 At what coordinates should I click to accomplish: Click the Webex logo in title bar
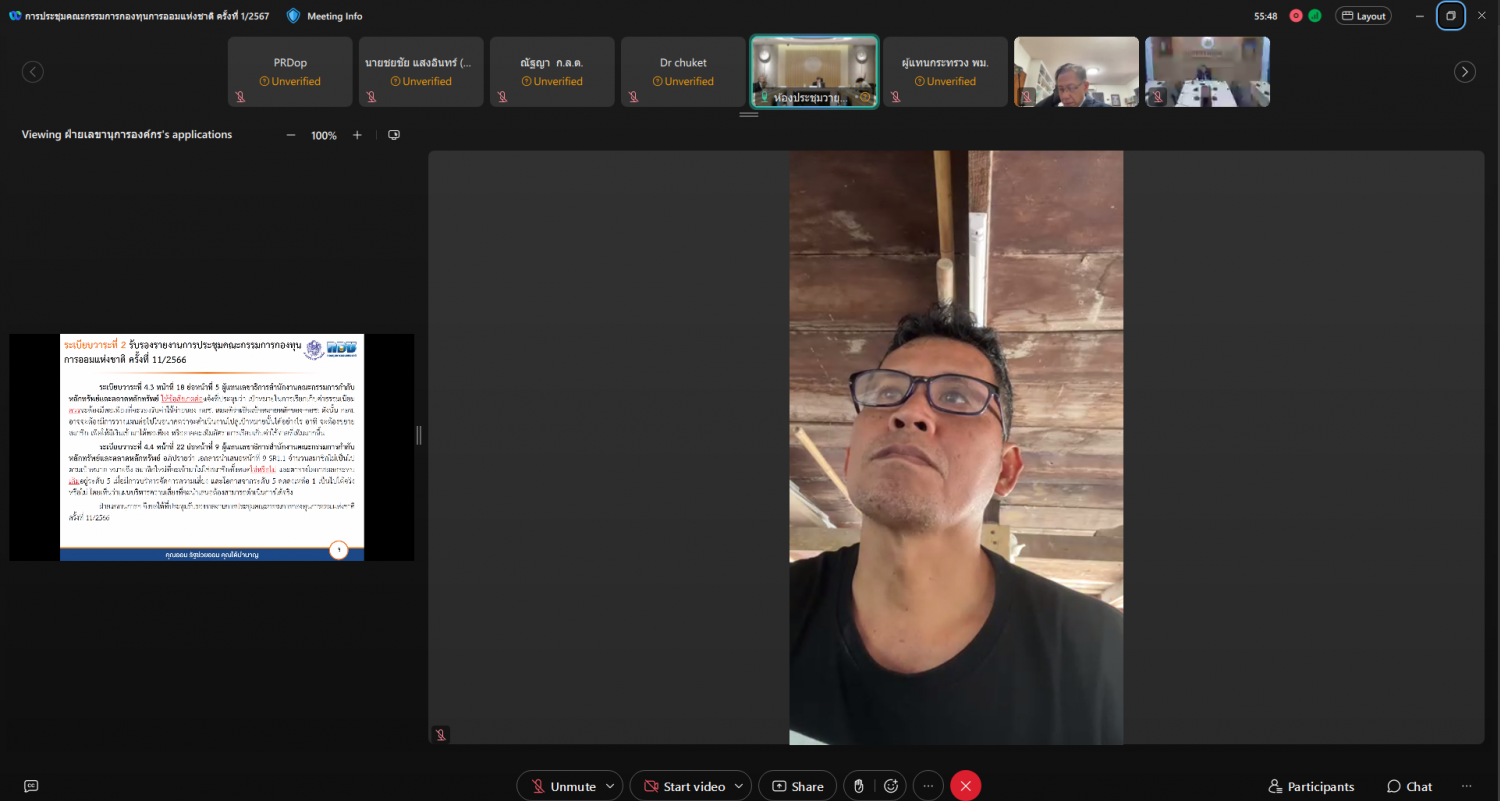(x=15, y=16)
